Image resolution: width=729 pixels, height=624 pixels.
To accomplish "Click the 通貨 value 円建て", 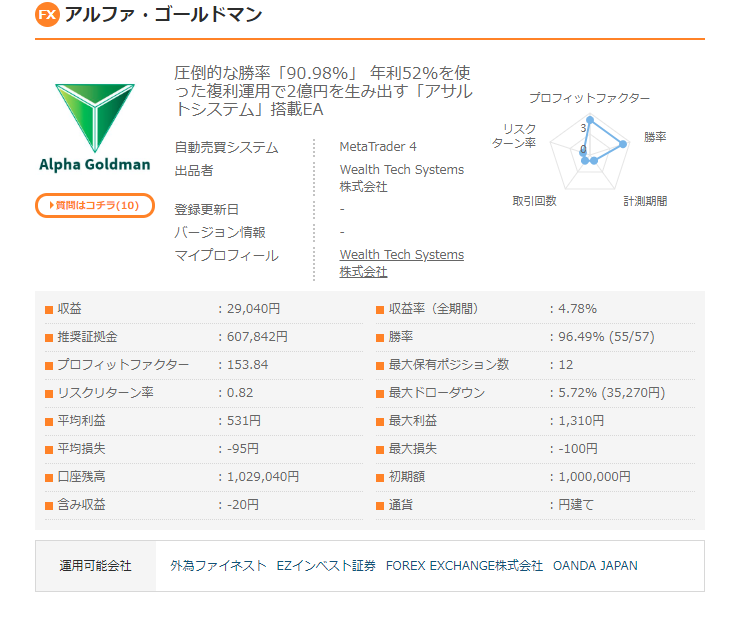I will (x=576, y=505).
